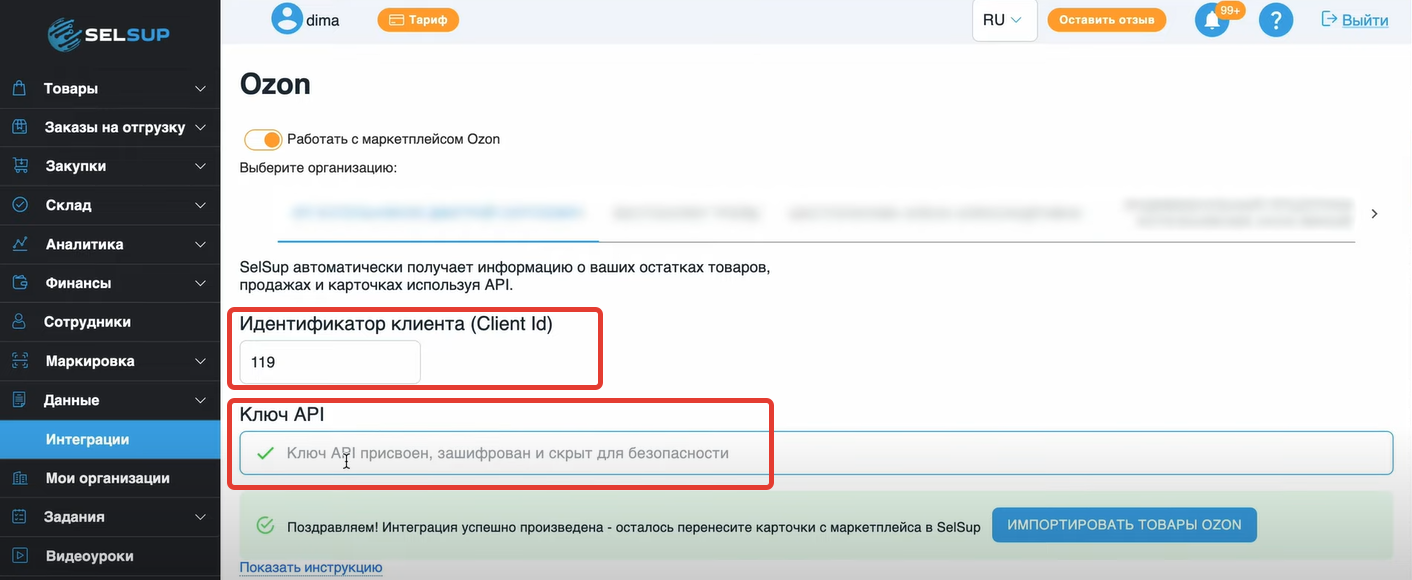Click the Видеоуроки play icon
The image size is (1412, 580).
19,556
